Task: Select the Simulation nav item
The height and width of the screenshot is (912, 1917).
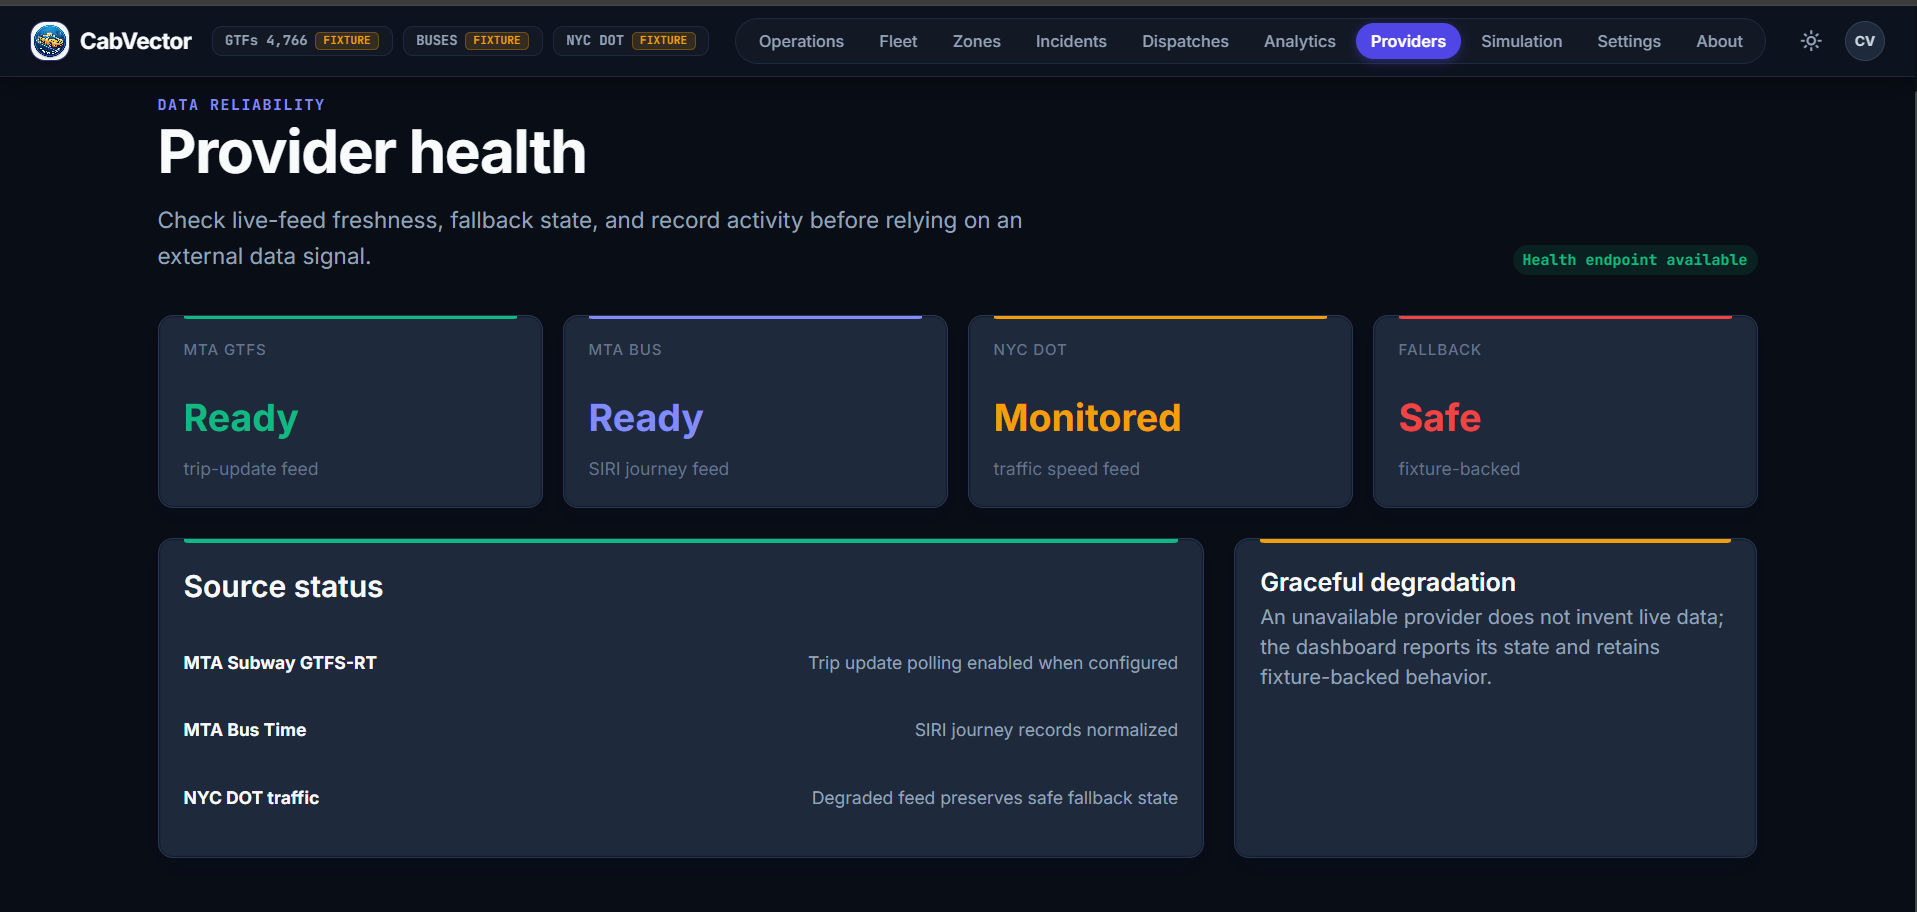Action: 1521,41
